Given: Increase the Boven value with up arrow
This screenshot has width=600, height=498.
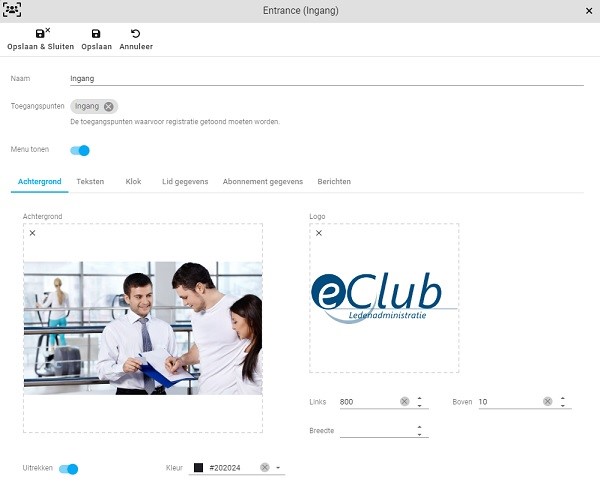Looking at the screenshot, I should pos(563,398).
